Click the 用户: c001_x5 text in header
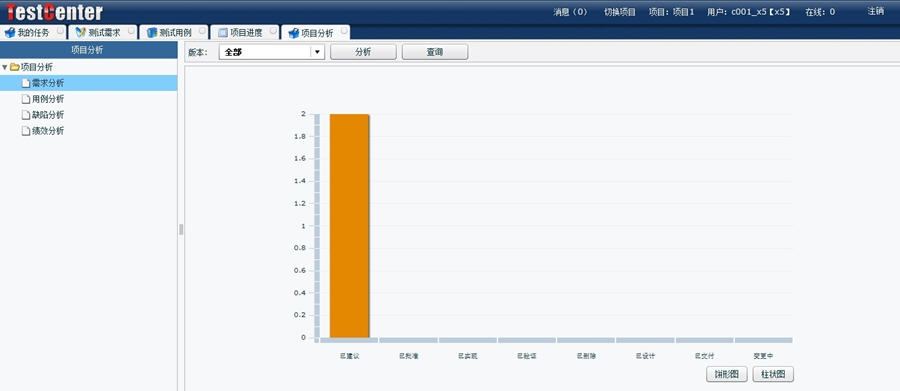Screen dimensions: 900x391 pyautogui.click(x=749, y=11)
